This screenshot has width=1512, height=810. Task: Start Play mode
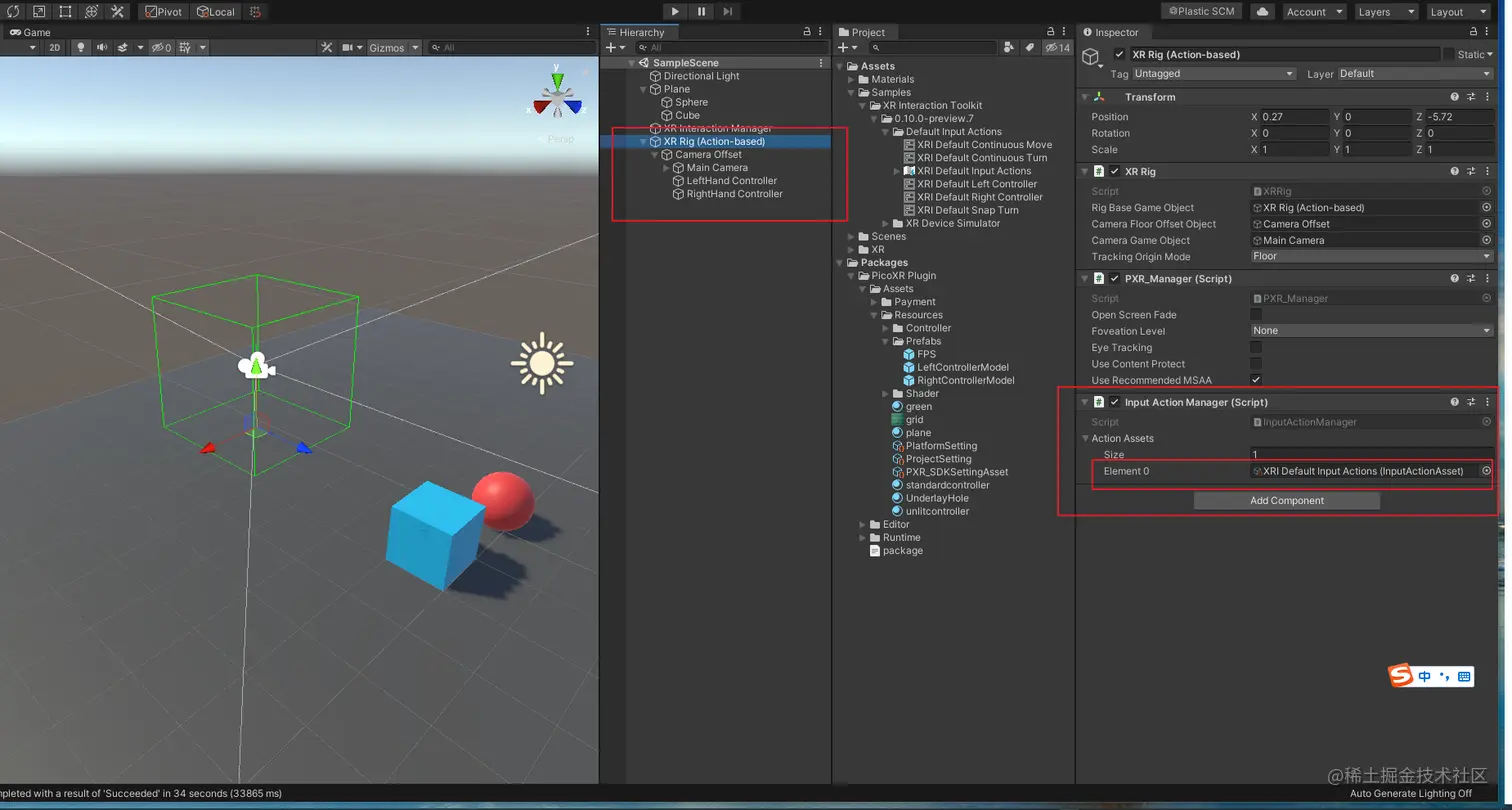(675, 12)
